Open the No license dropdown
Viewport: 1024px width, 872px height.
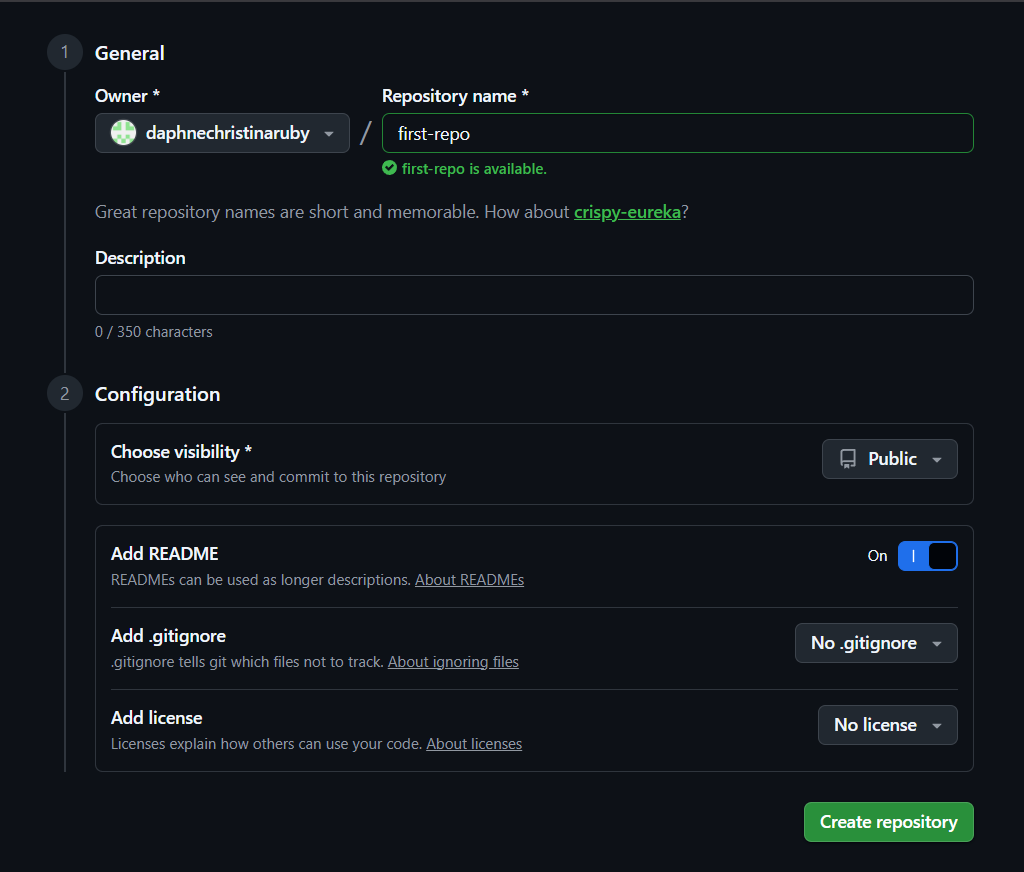click(887, 725)
